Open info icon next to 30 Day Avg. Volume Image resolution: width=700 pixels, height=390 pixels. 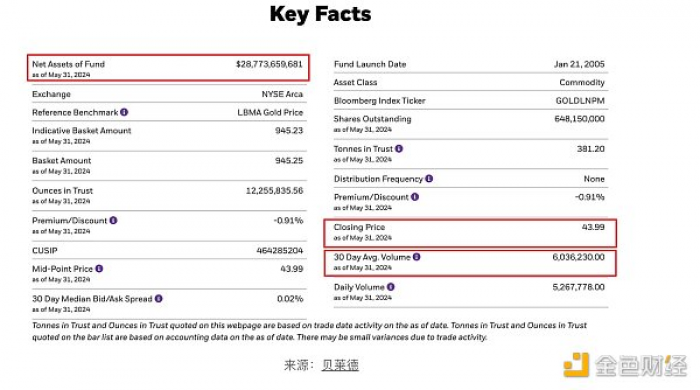417,257
